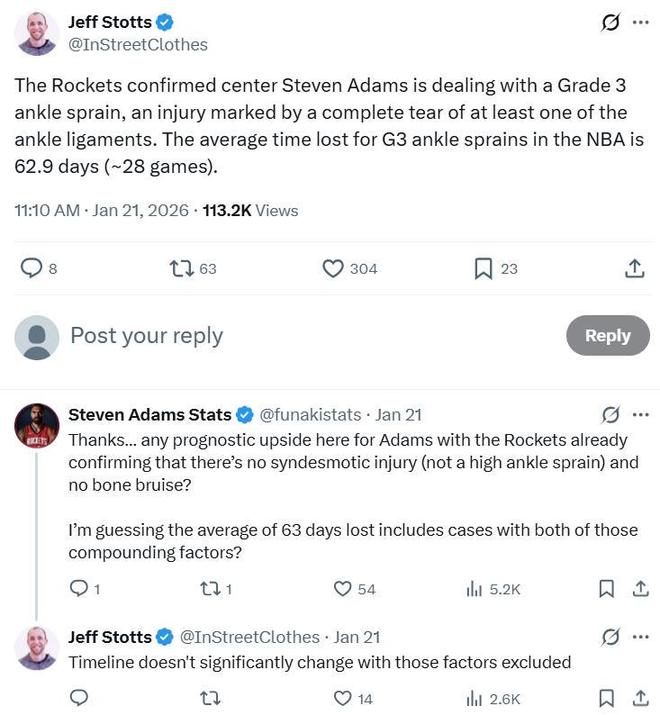Open more options on Jeff Stotts' reply
The image size is (660, 715).
[641, 637]
